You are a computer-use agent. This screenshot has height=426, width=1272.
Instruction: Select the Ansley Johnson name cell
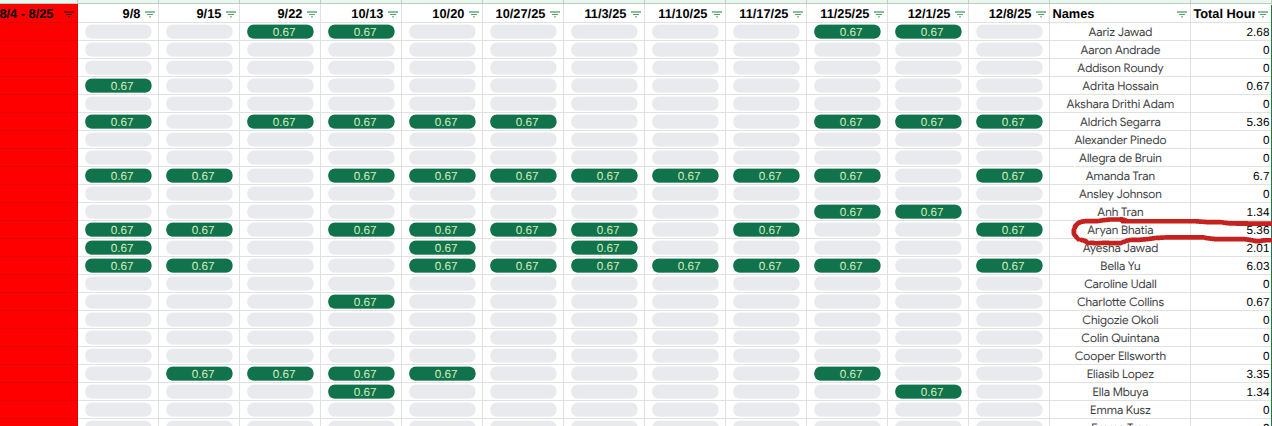click(x=1120, y=194)
